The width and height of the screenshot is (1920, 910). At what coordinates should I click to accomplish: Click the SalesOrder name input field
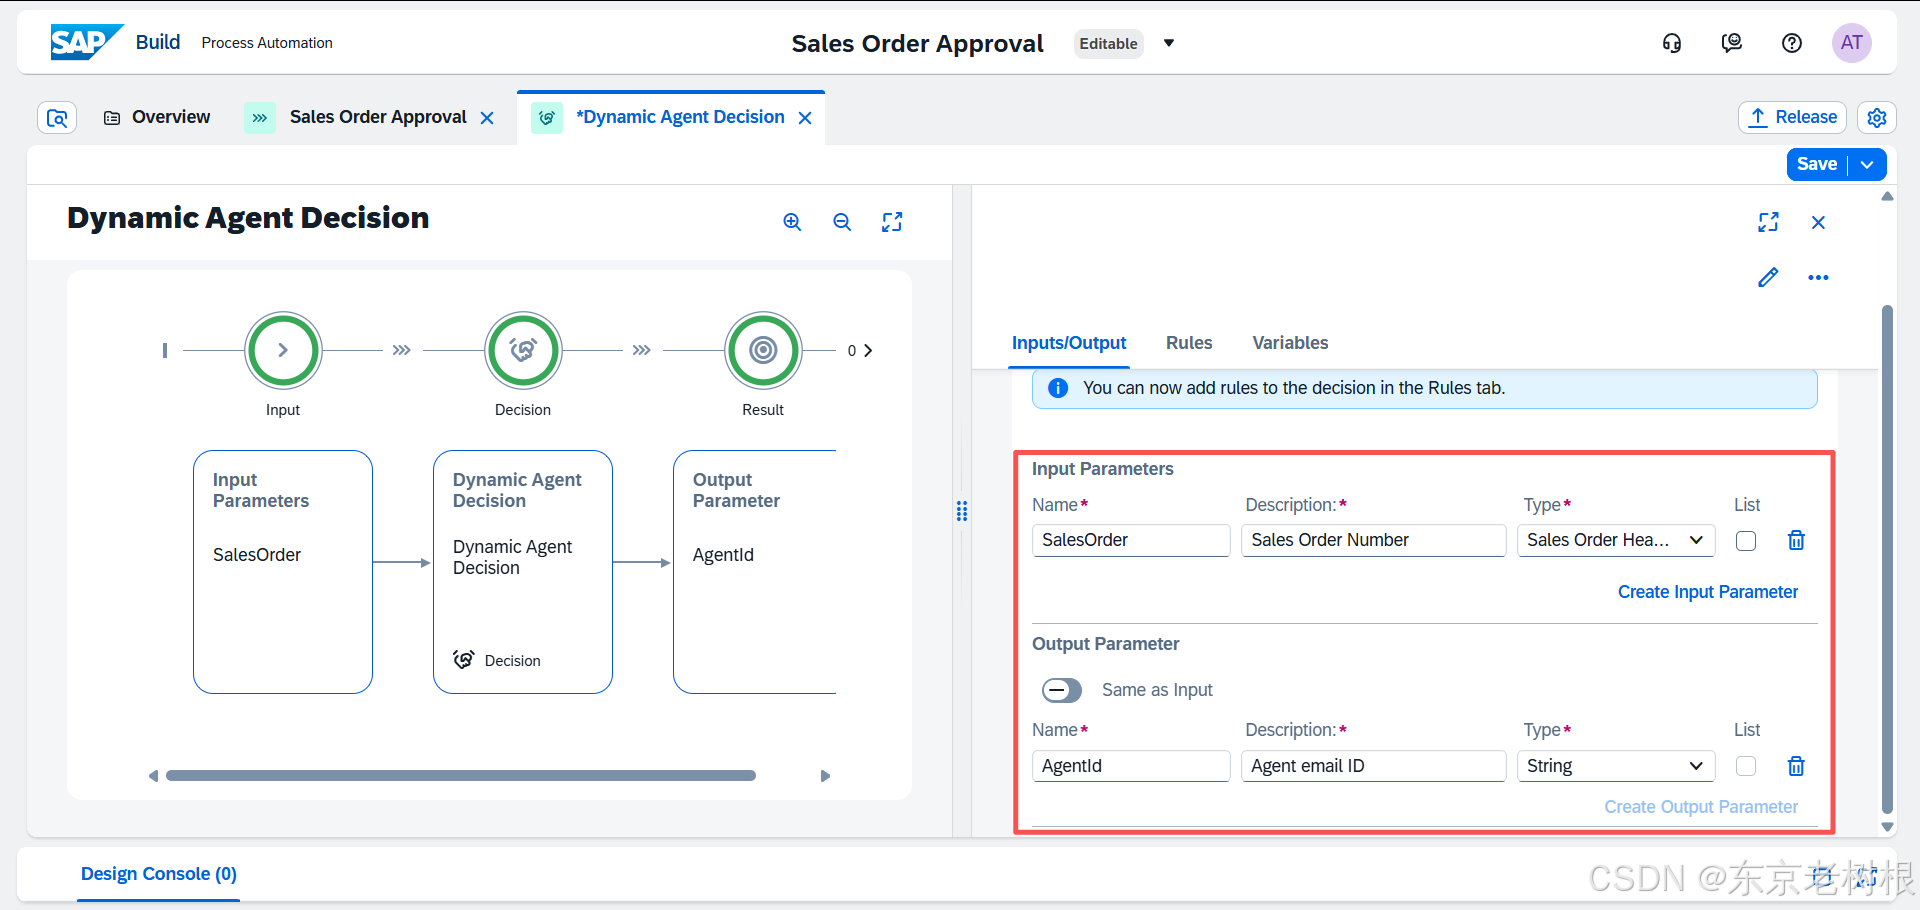1131,540
